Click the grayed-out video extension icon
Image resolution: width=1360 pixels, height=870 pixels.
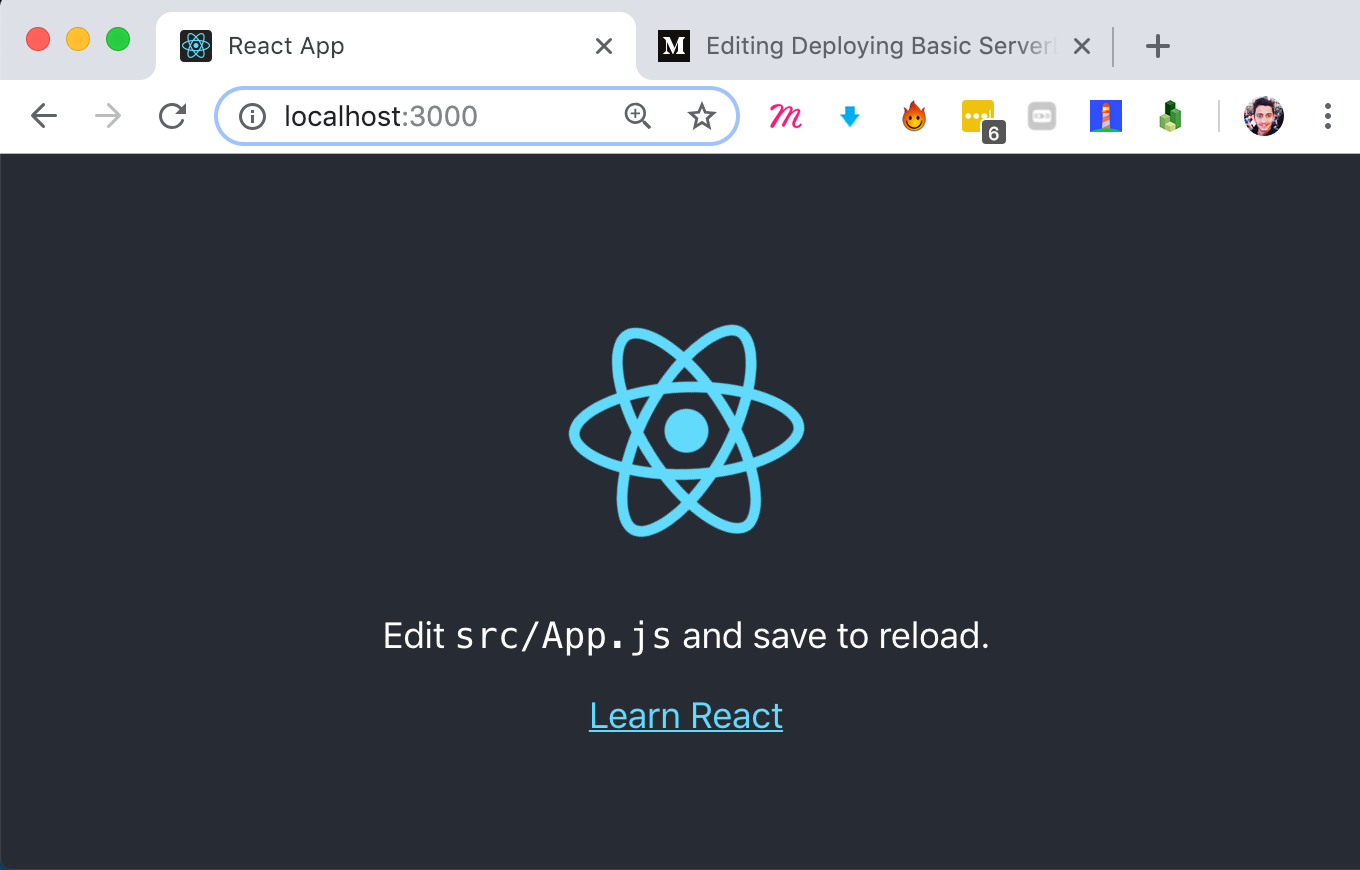(x=1042, y=116)
